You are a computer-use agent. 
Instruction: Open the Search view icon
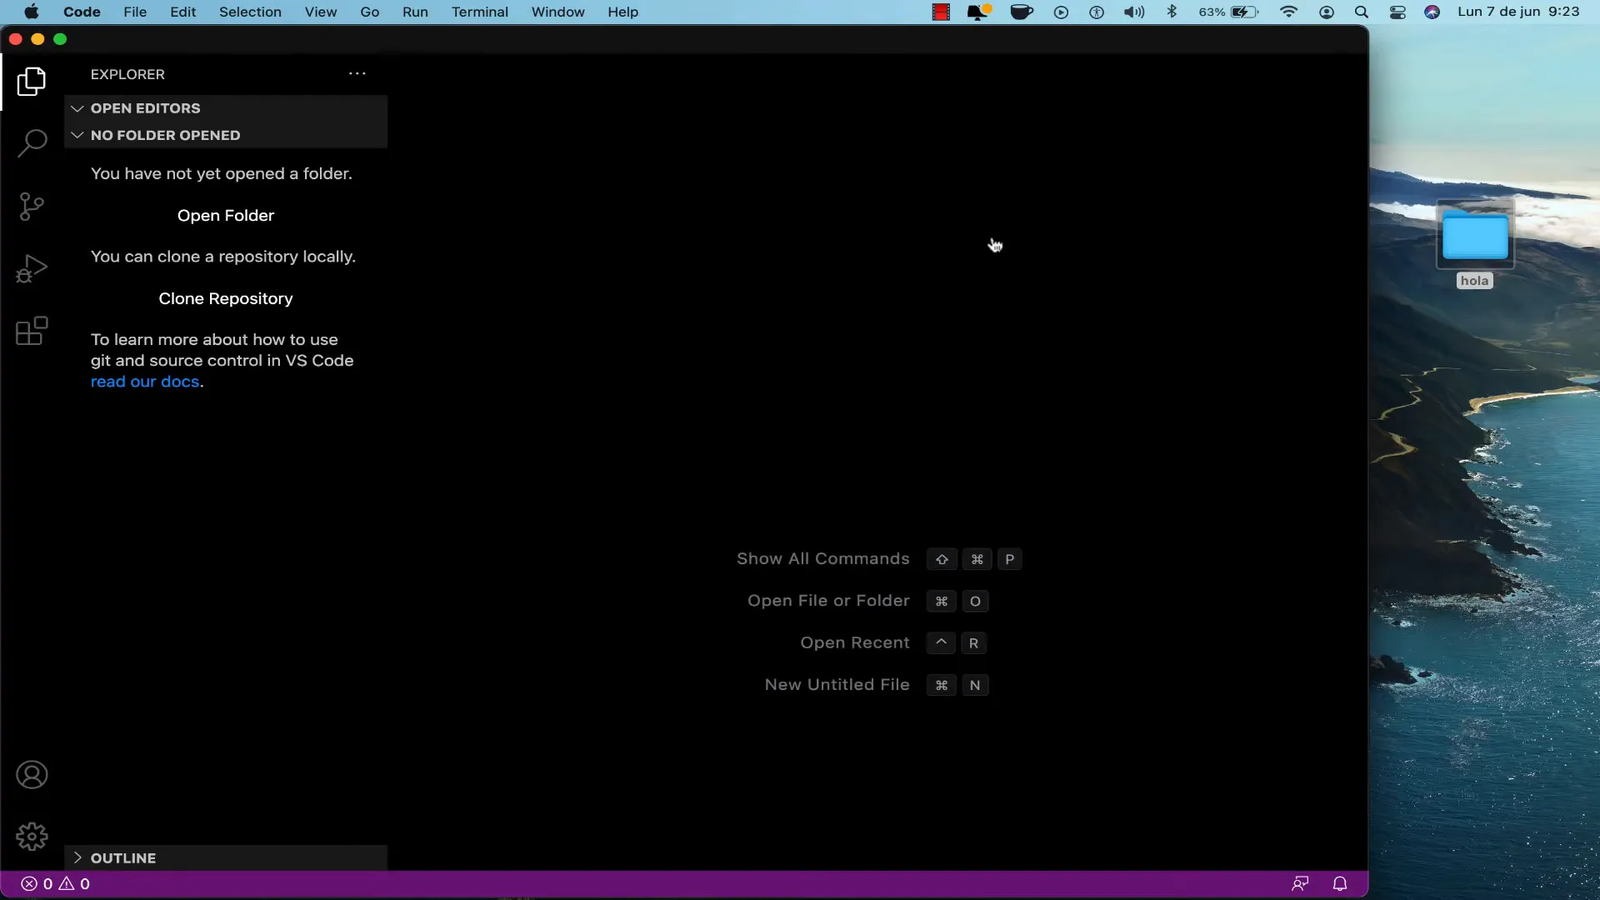point(31,143)
